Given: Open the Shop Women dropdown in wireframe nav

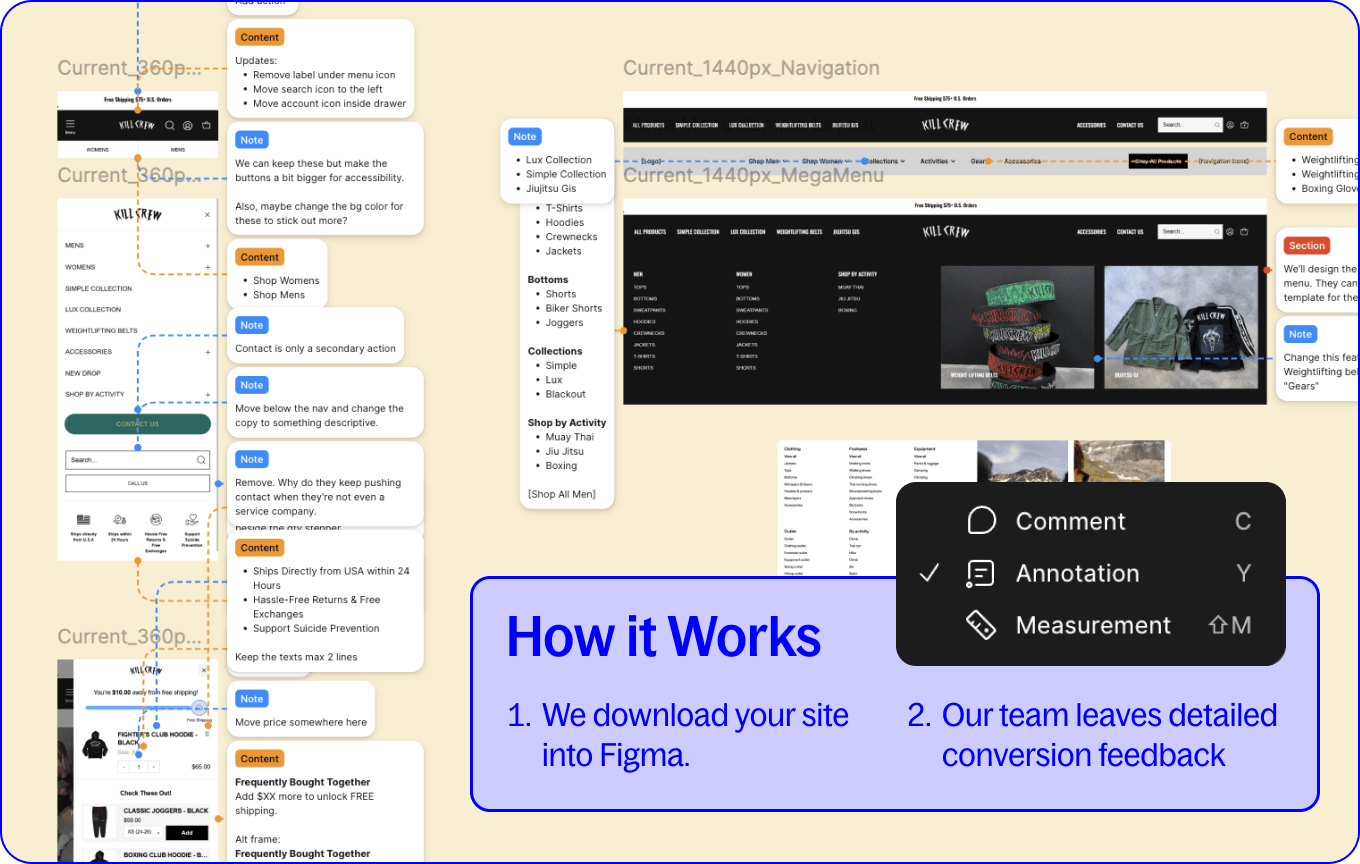Looking at the screenshot, I should click(x=825, y=161).
